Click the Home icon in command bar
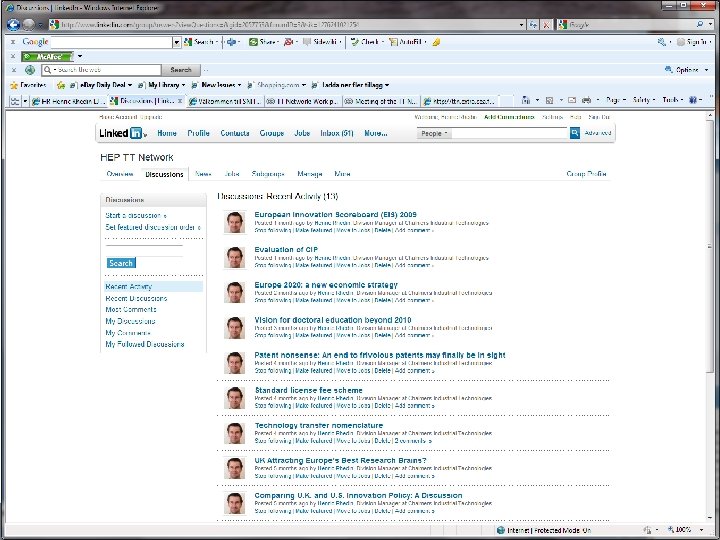Screen dimensions: 720x540 tap(526, 100)
